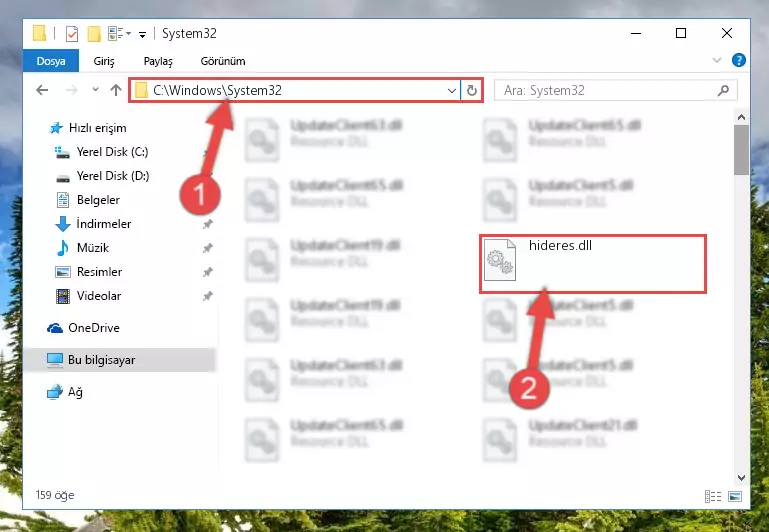Screen dimensions: 769x532
Task: Minimize the System32 window
Action: [x=636, y=33]
